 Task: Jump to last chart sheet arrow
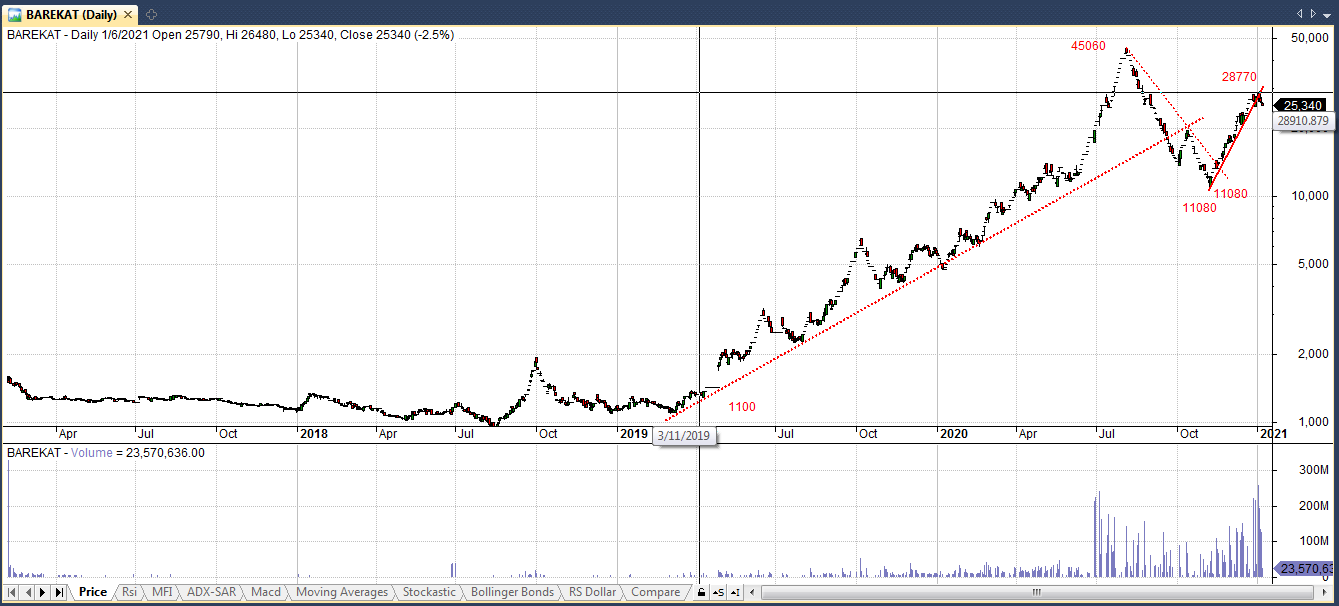tap(59, 592)
